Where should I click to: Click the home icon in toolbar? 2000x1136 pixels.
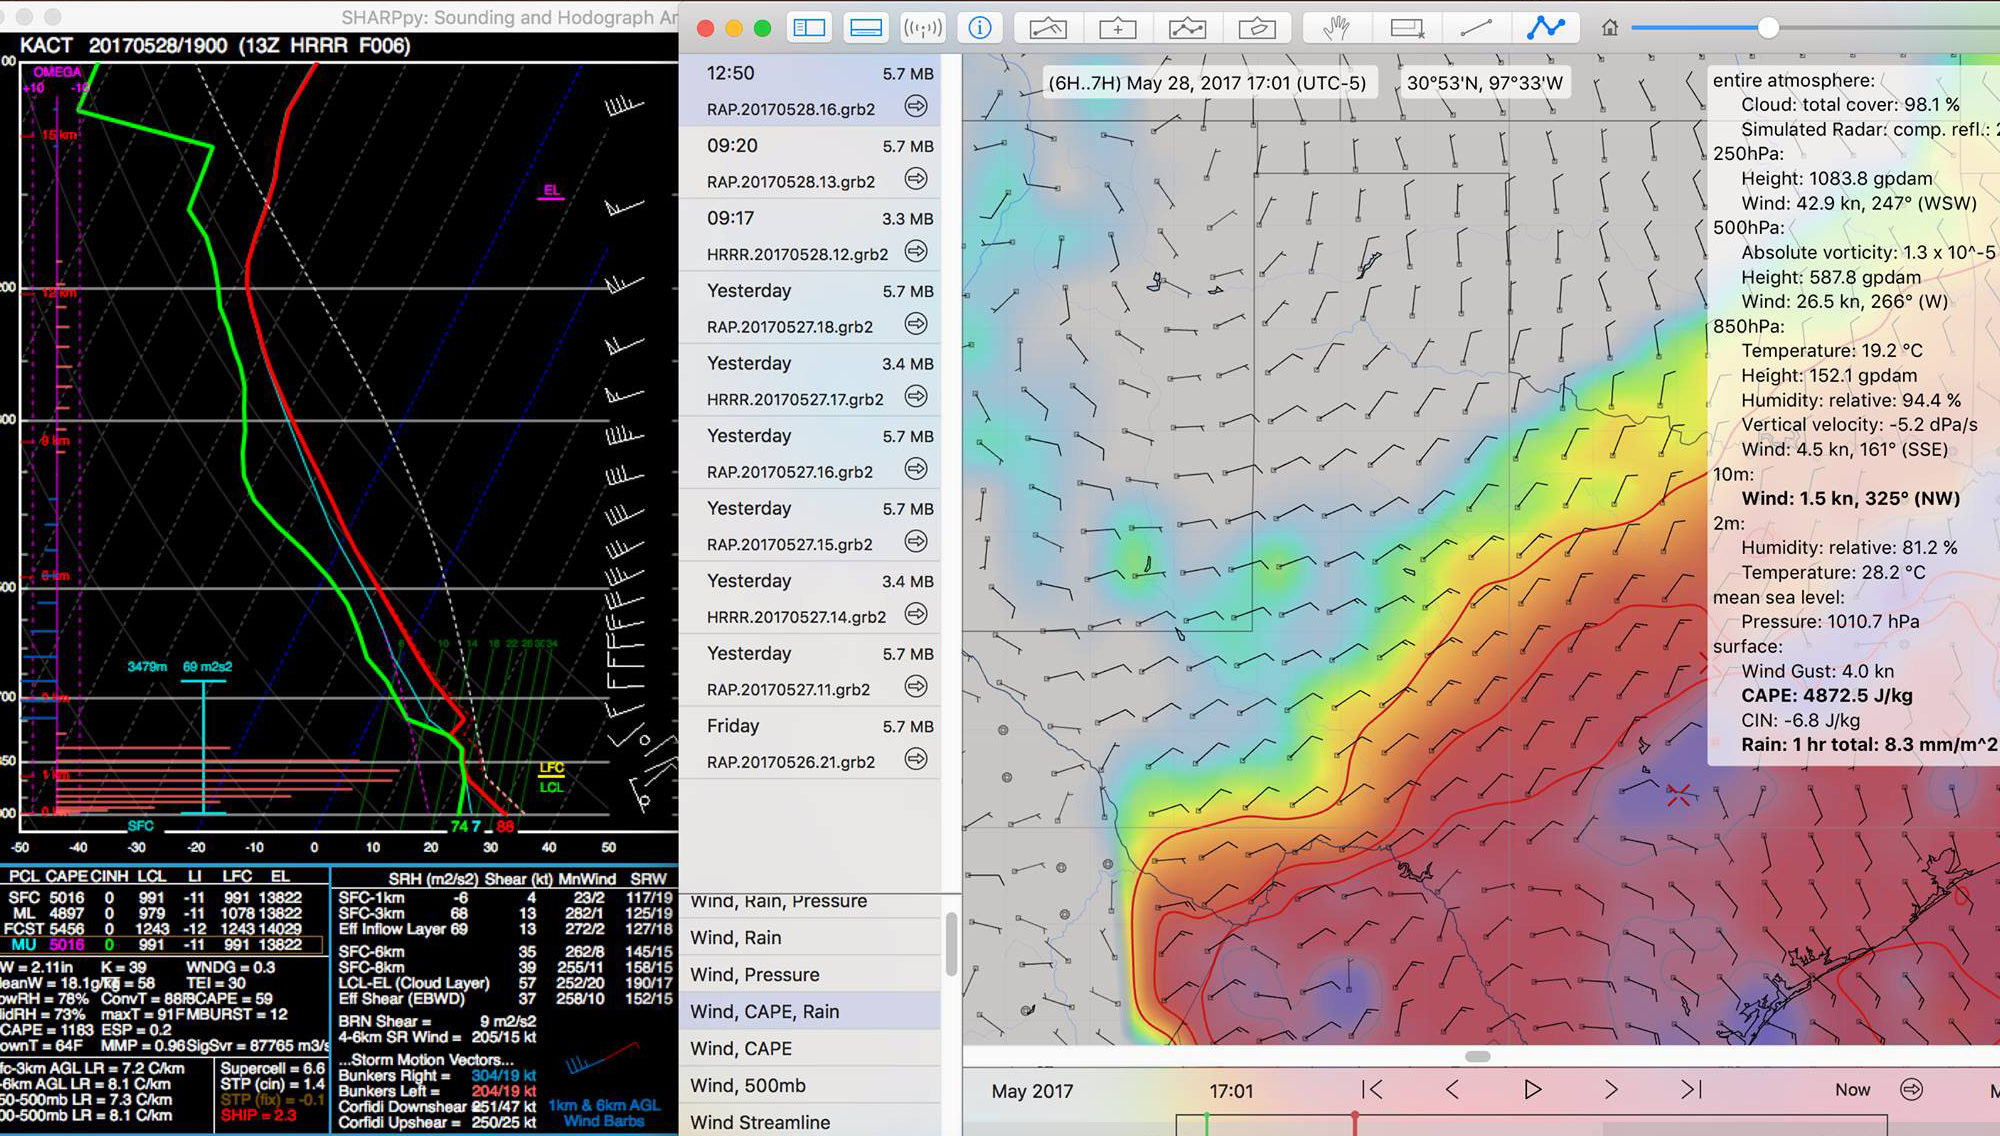point(1610,28)
